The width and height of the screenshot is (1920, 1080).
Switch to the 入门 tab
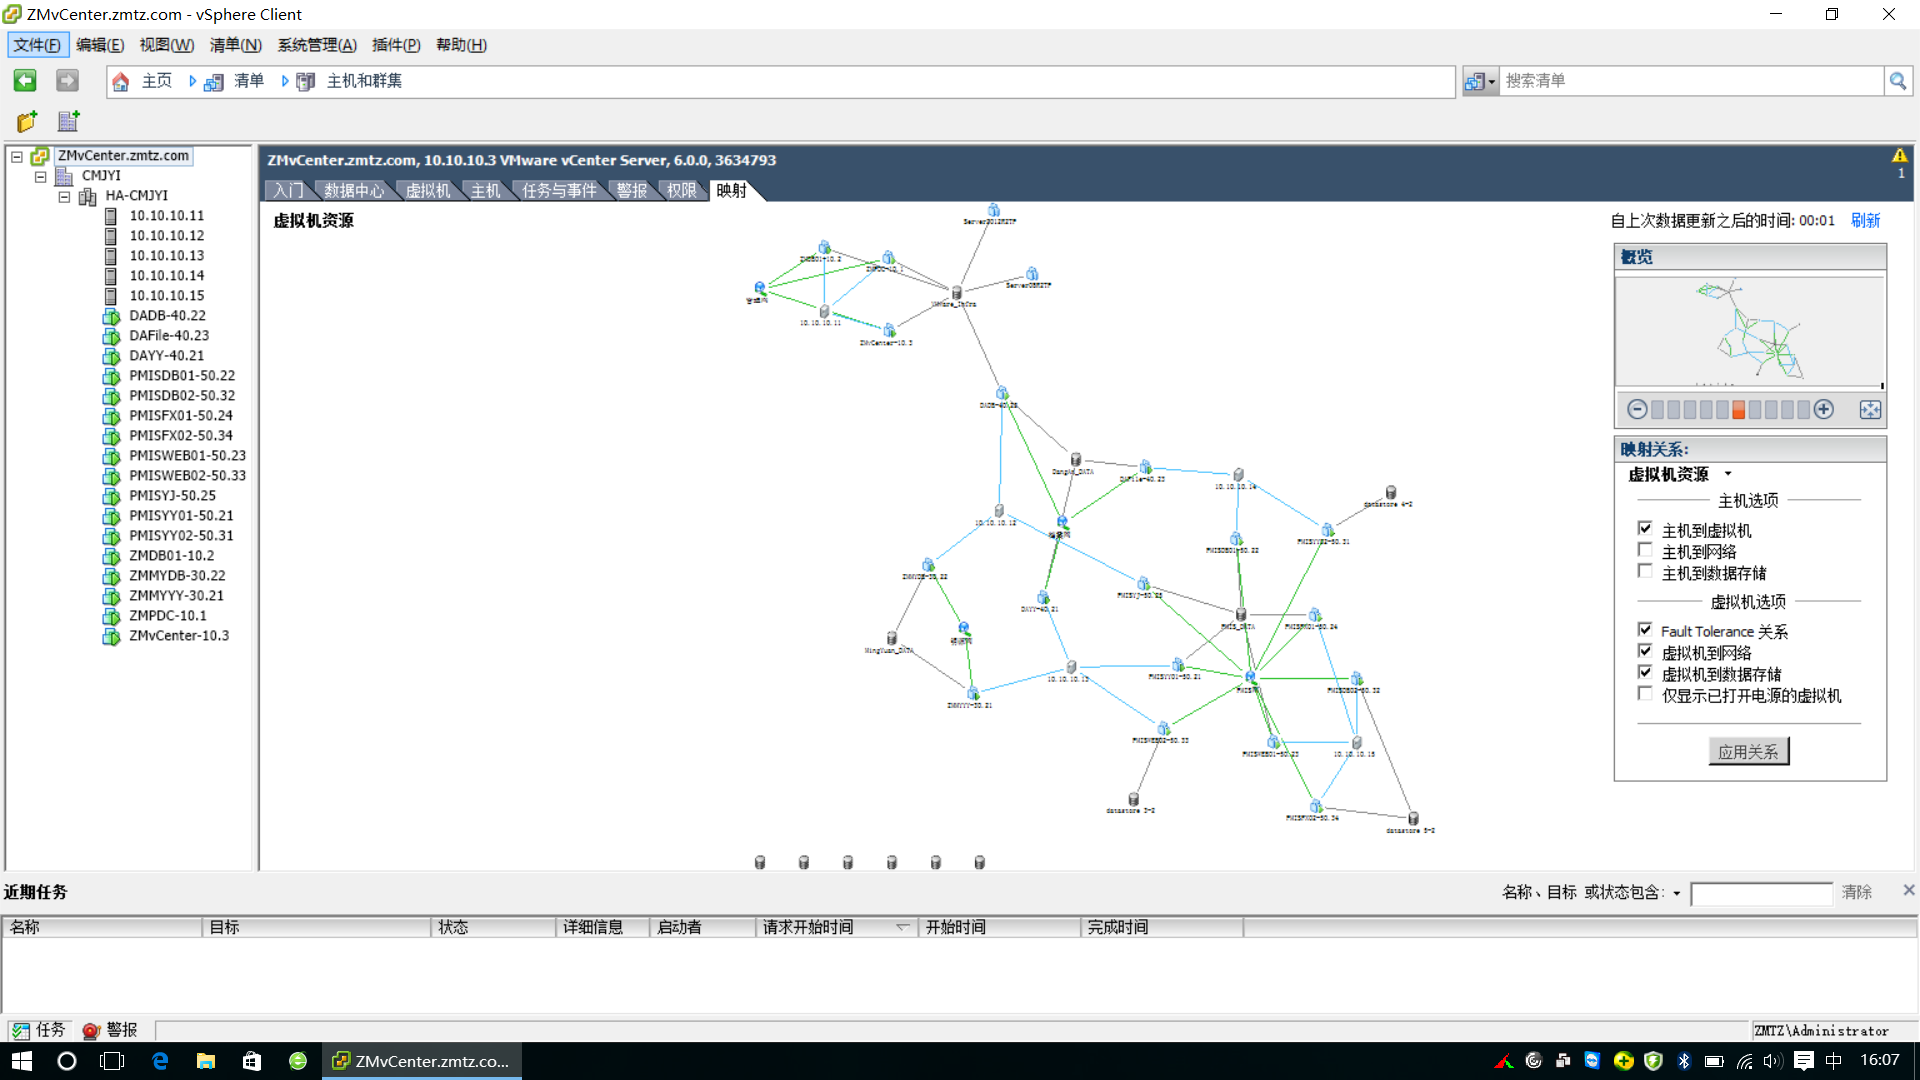pos(288,190)
